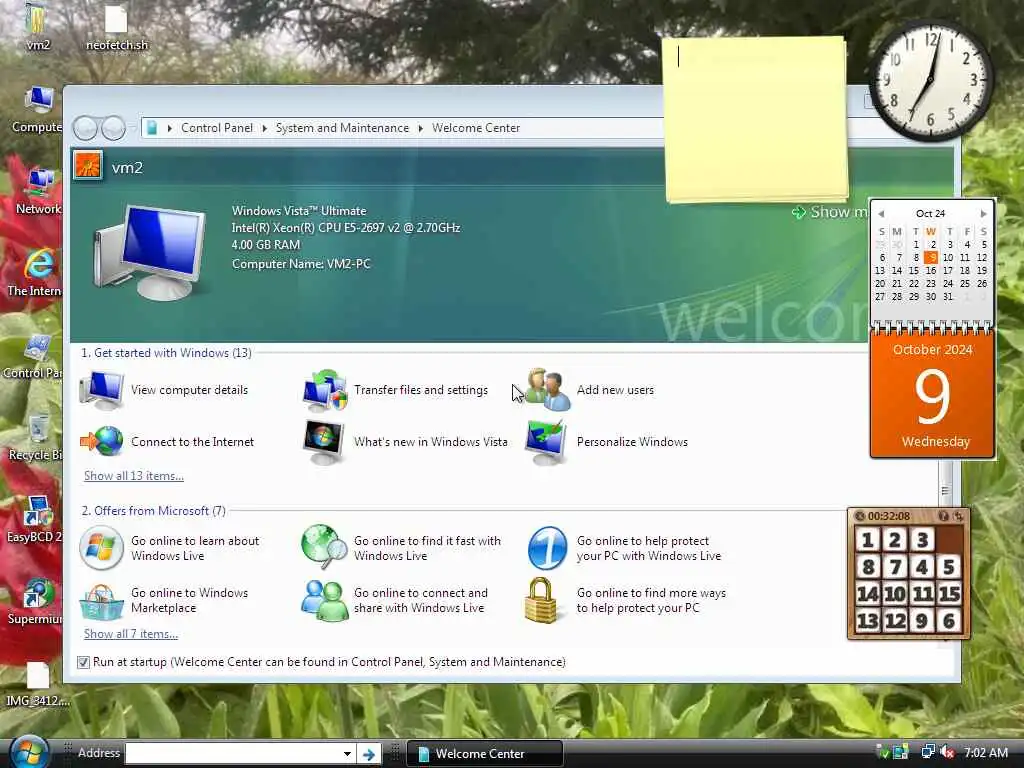Launch EasyBCD desktop shortcut
The image size is (1024, 768).
[x=36, y=520]
